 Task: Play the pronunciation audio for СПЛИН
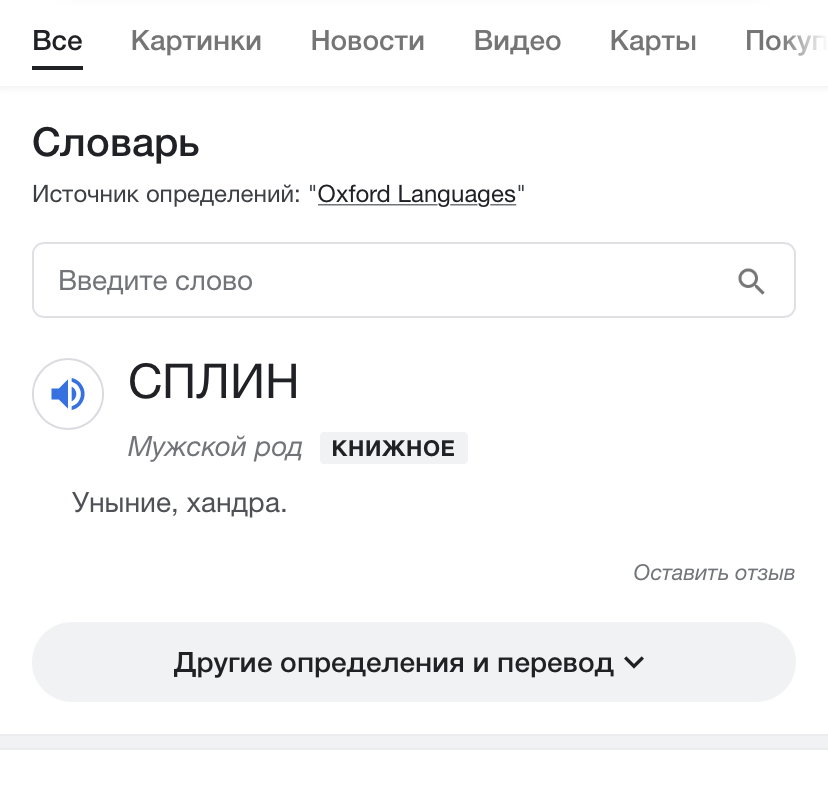pos(68,394)
